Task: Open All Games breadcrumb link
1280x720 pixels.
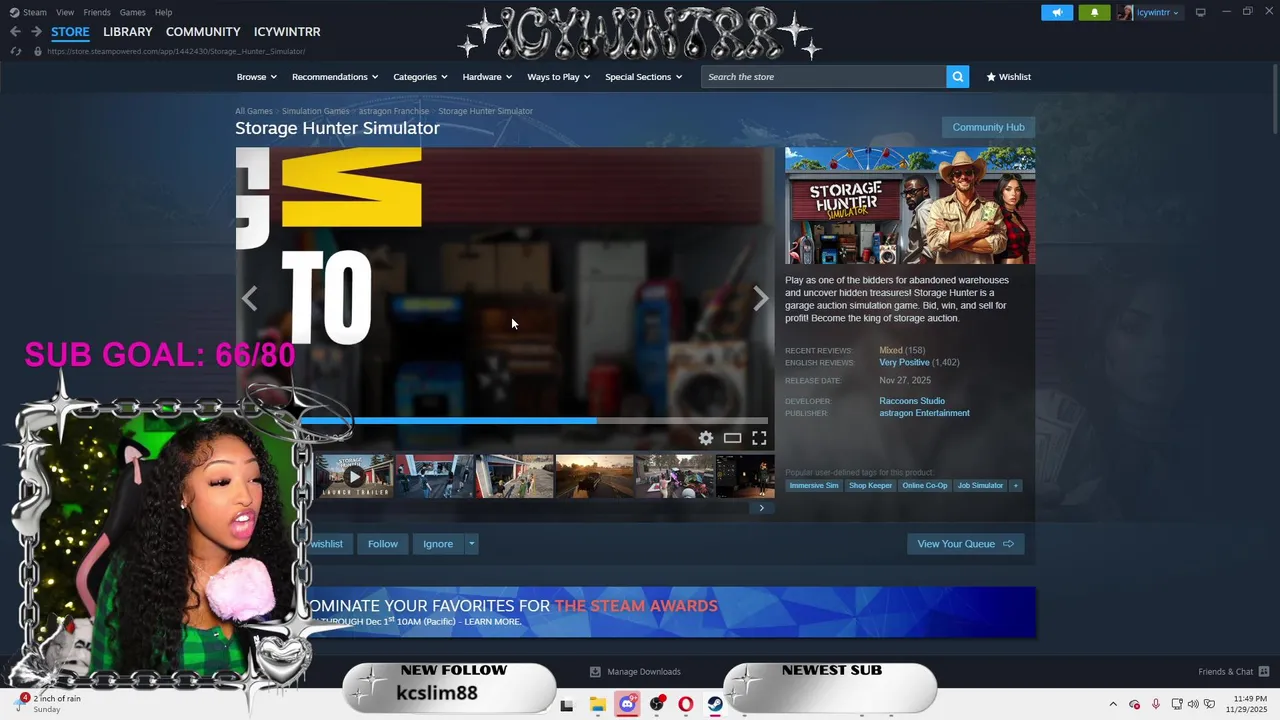Action: click(254, 111)
